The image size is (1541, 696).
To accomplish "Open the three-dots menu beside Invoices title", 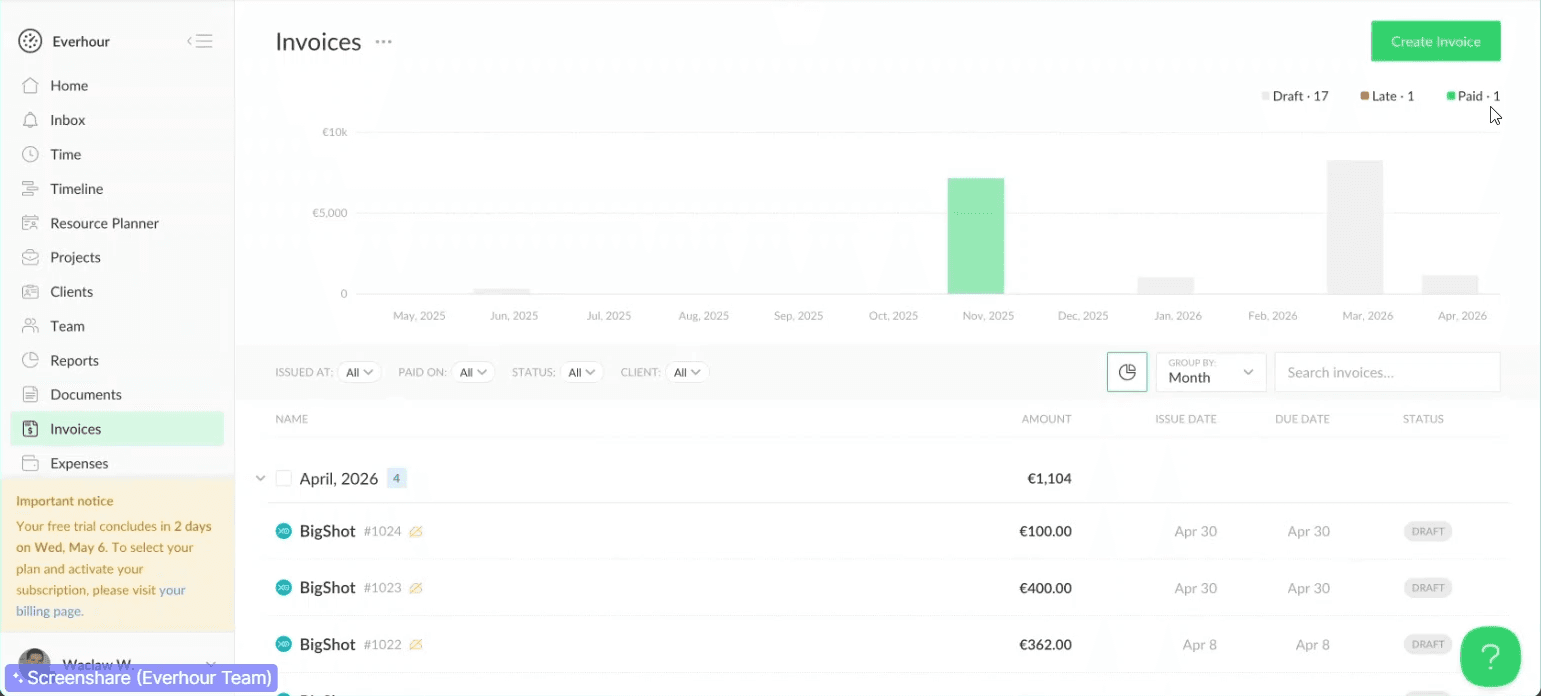I will tap(383, 42).
